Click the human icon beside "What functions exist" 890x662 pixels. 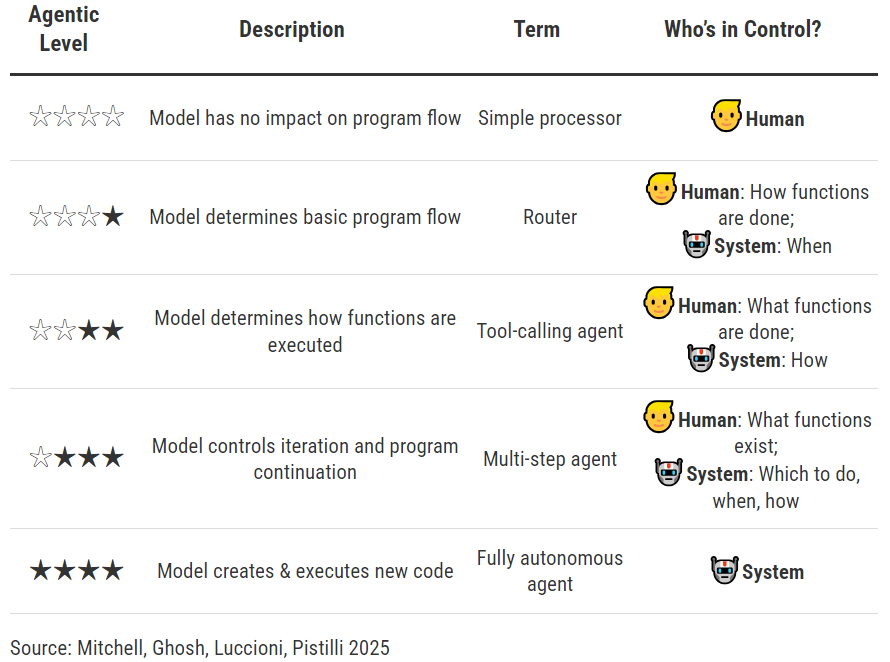pyautogui.click(x=658, y=416)
